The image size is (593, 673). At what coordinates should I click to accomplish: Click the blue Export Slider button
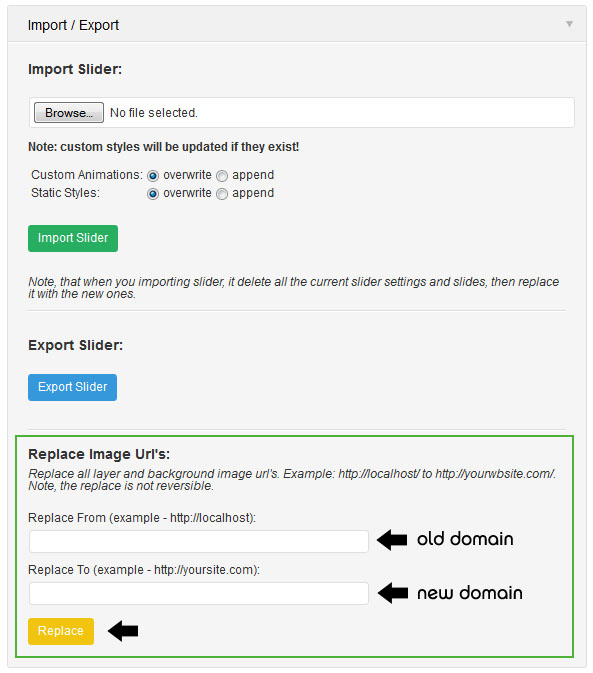(x=73, y=387)
